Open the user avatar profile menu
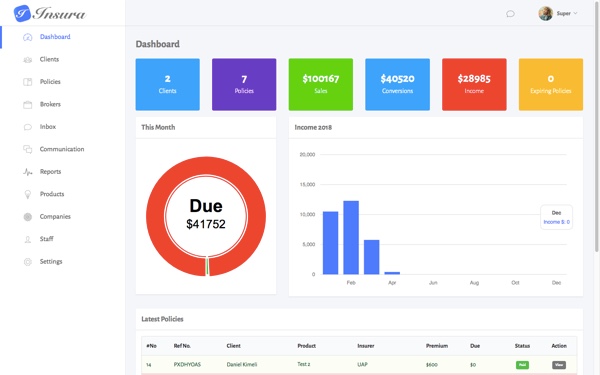The width and height of the screenshot is (600, 375). [545, 13]
